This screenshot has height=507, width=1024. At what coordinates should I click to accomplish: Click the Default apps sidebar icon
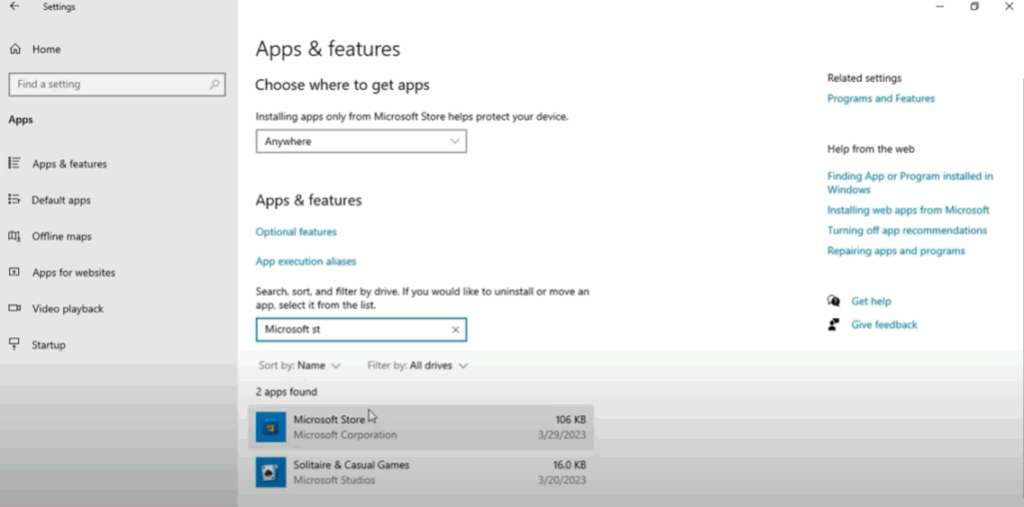click(14, 199)
